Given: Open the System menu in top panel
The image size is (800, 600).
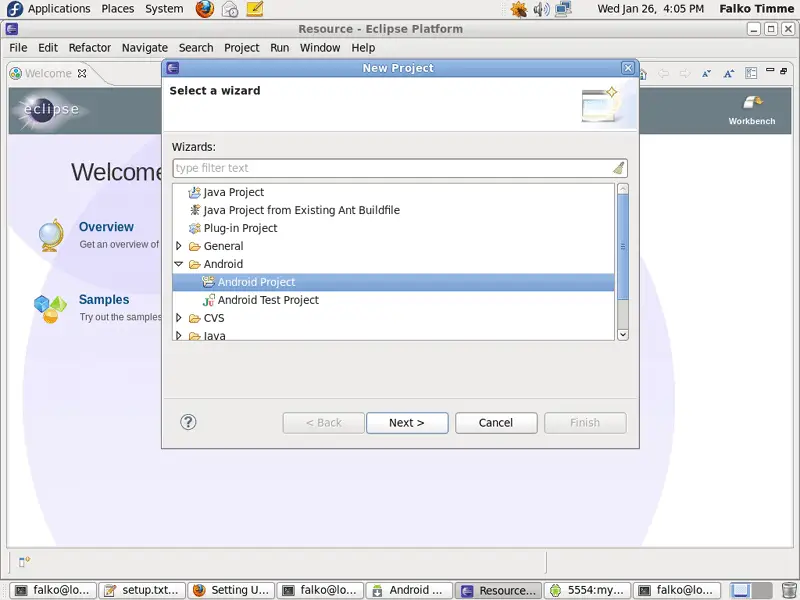Looking at the screenshot, I should tap(164, 9).
